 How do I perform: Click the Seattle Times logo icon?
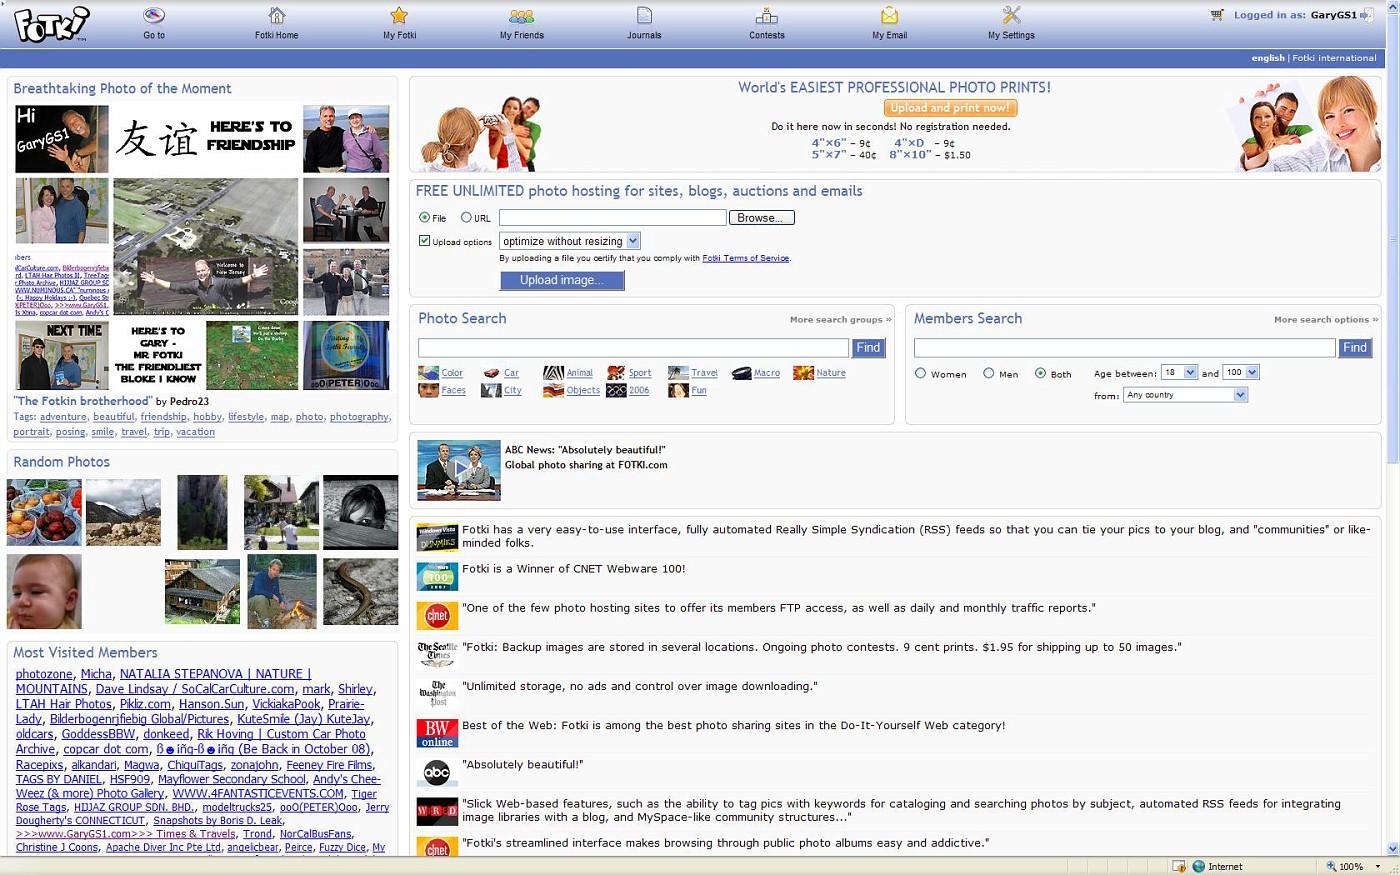(x=437, y=655)
